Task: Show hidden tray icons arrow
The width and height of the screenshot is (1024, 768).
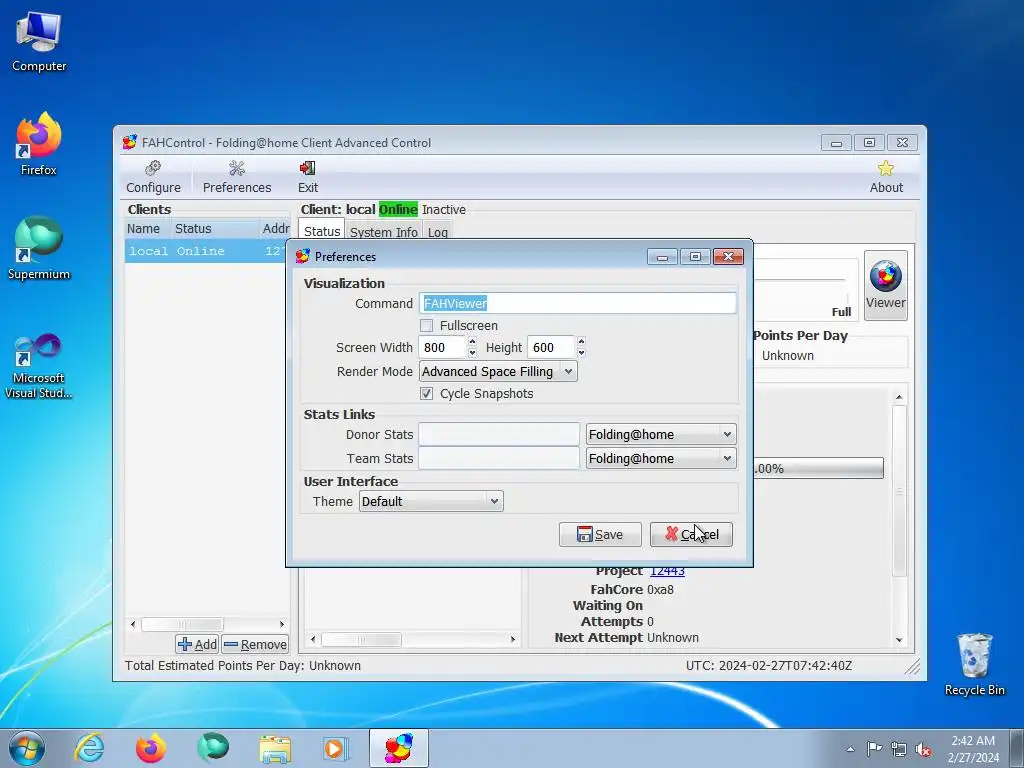Action: tap(850, 749)
